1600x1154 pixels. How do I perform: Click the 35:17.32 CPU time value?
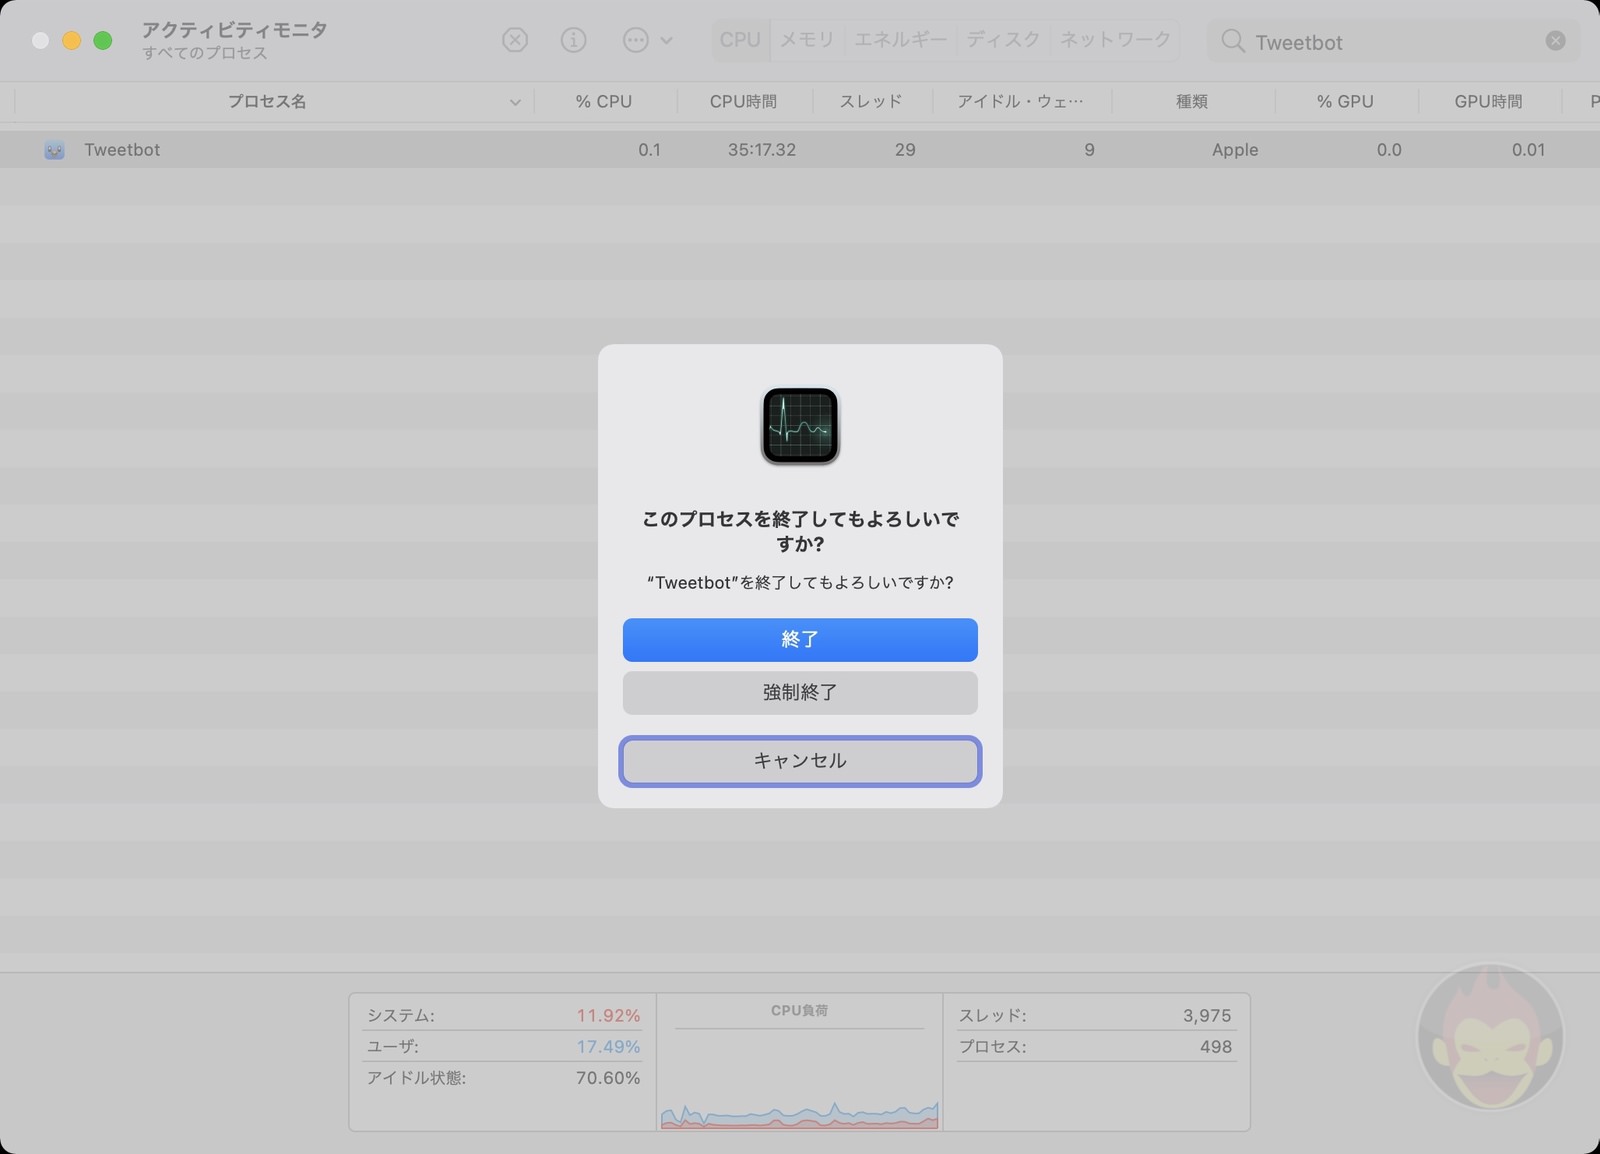tap(762, 150)
